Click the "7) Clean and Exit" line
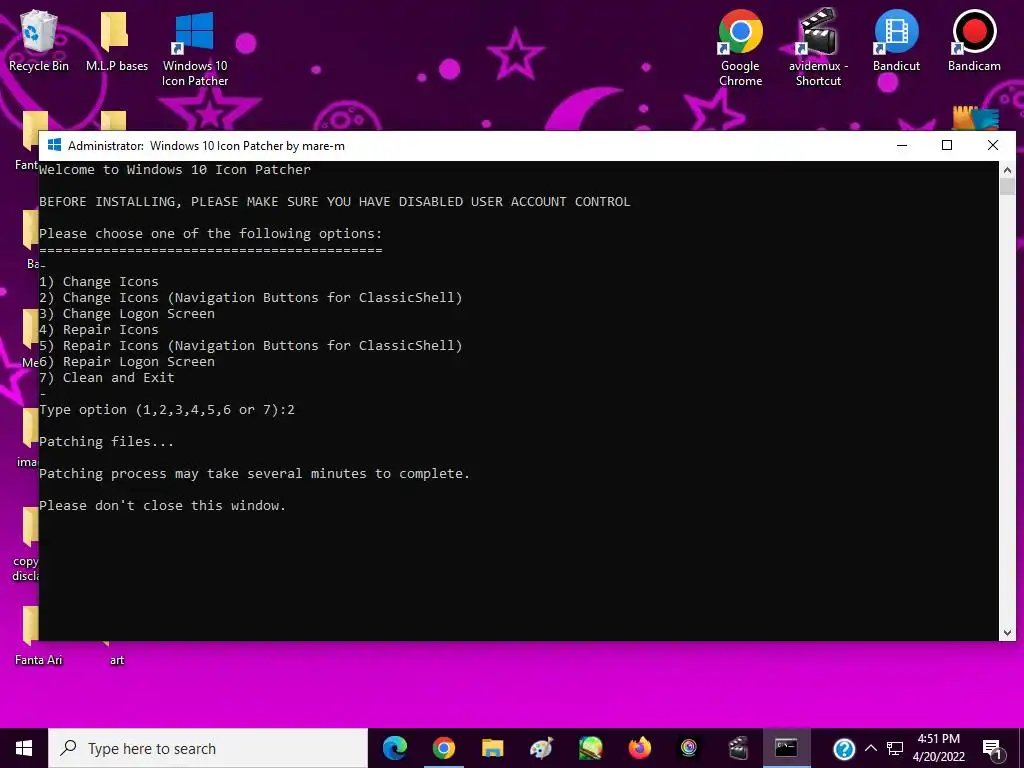The height and width of the screenshot is (768, 1024). (107, 377)
